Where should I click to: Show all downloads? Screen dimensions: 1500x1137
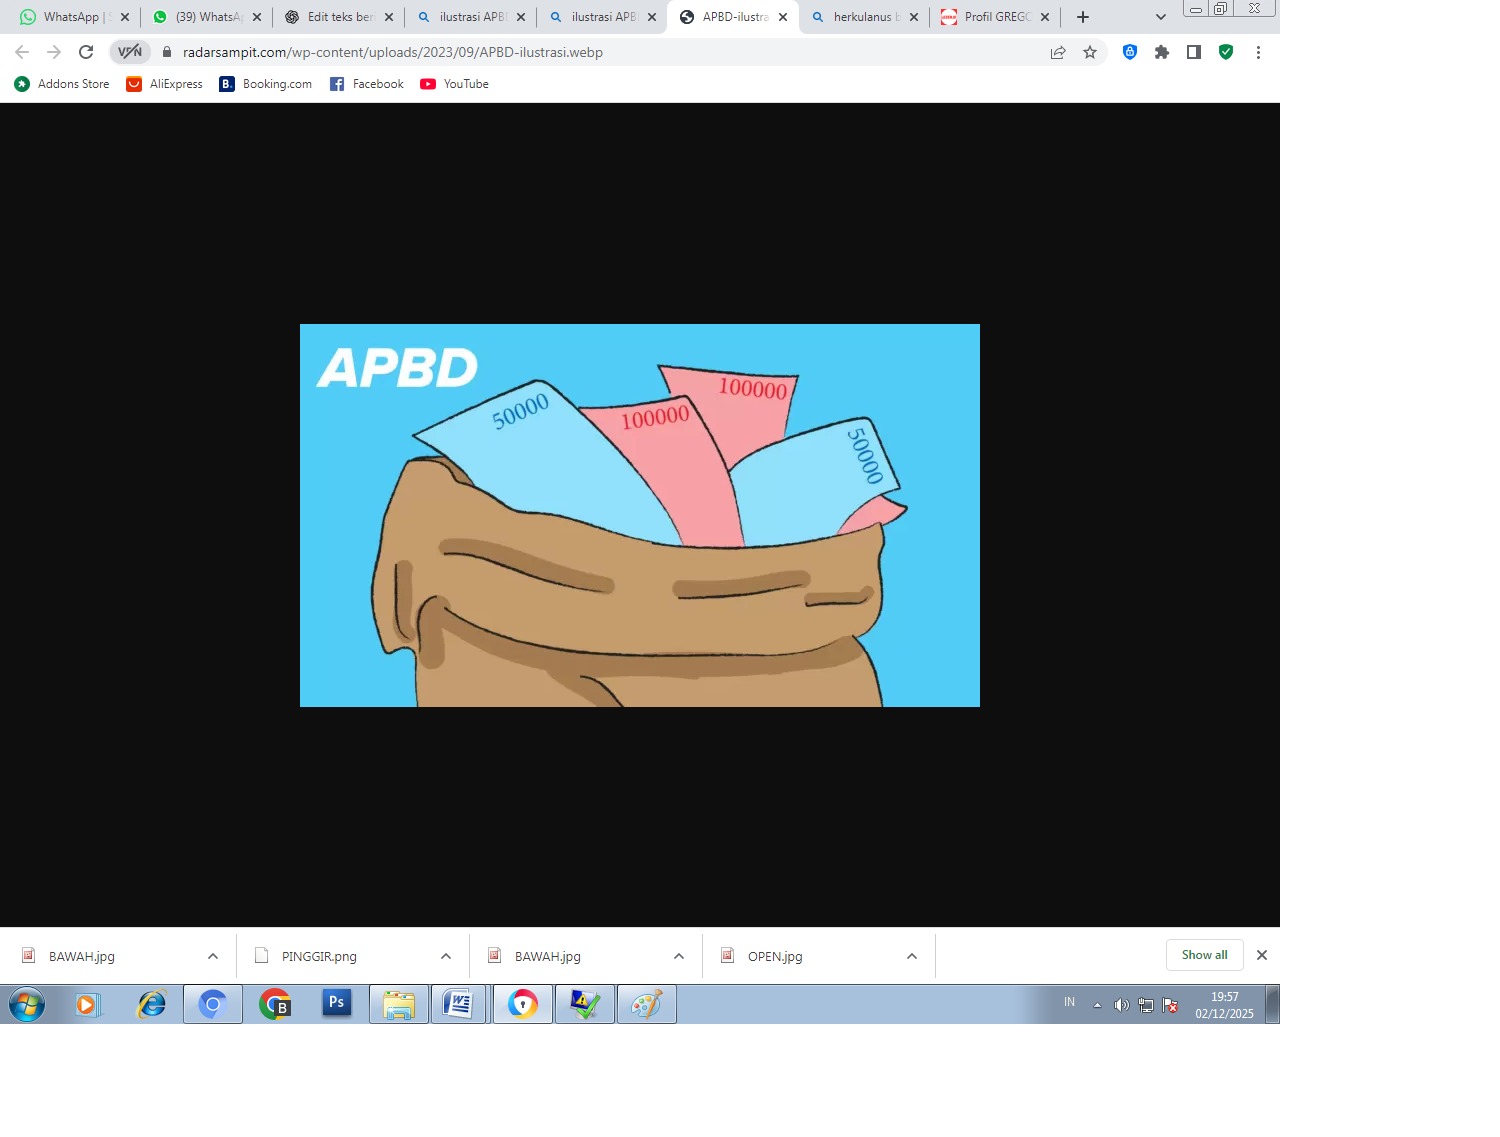(1204, 955)
